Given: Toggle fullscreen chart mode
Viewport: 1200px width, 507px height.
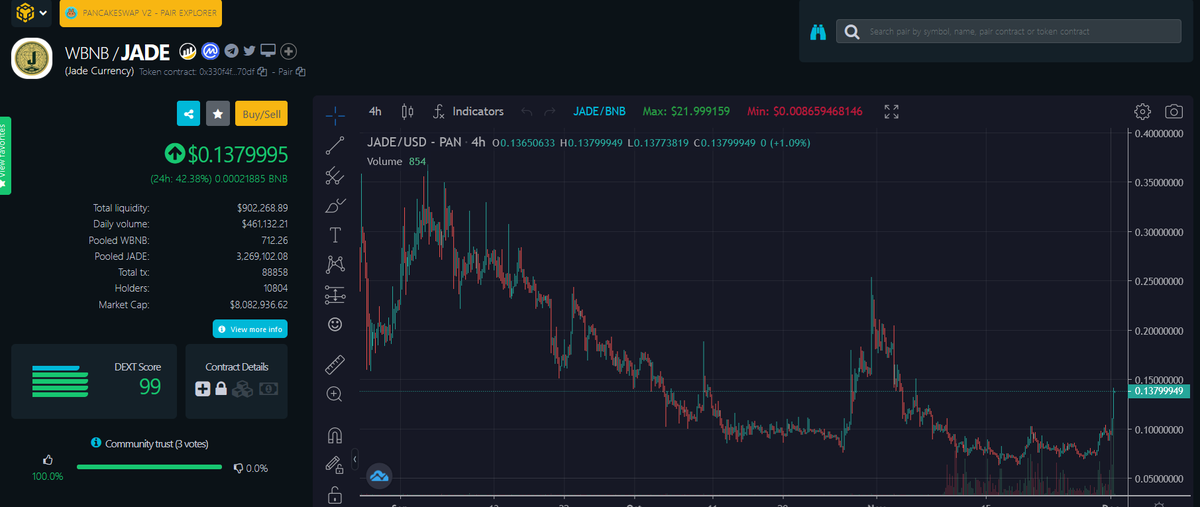Looking at the screenshot, I should pos(893,111).
